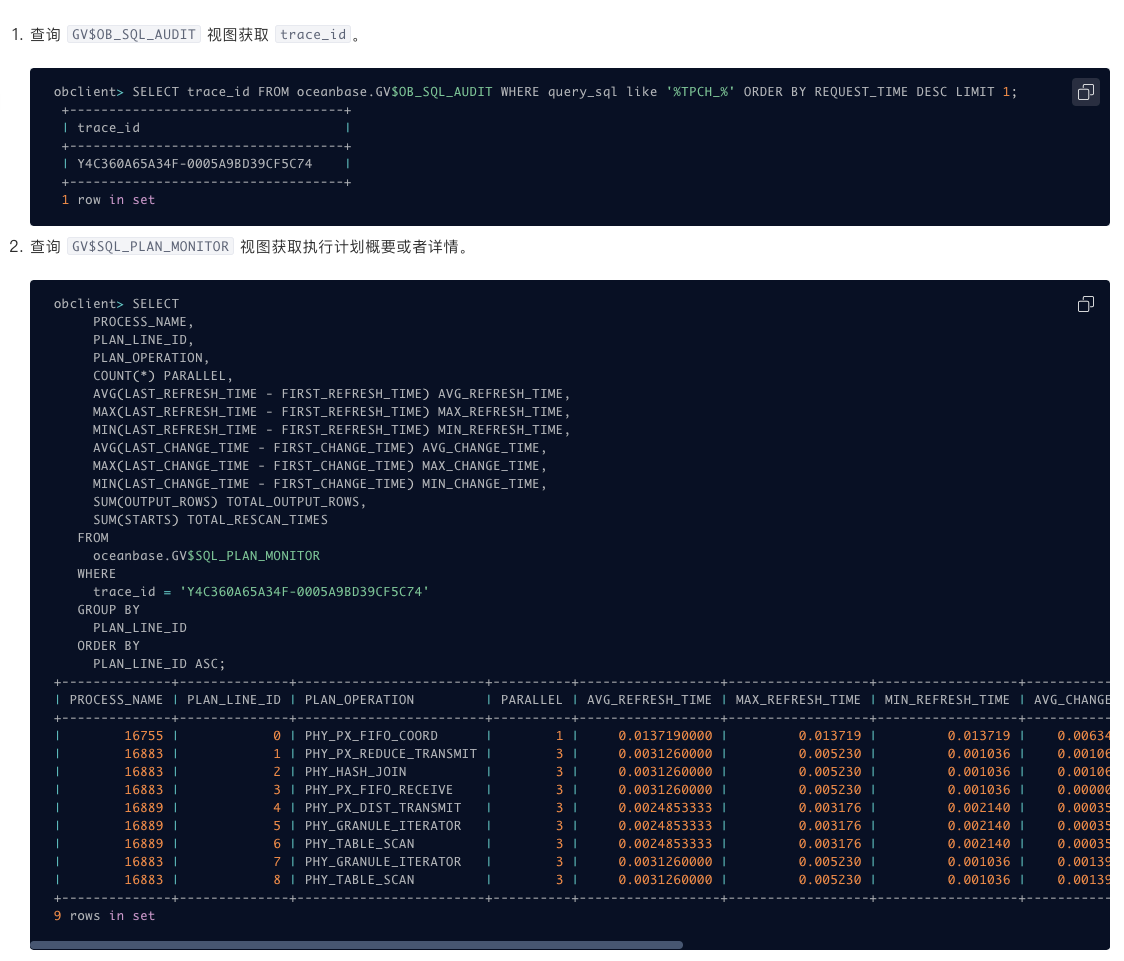Screen dimensions: 1124x961
Task: Click the 'SUM(STARTS) TOTAL_RESCAN_TIMES' line
Action: [210, 520]
